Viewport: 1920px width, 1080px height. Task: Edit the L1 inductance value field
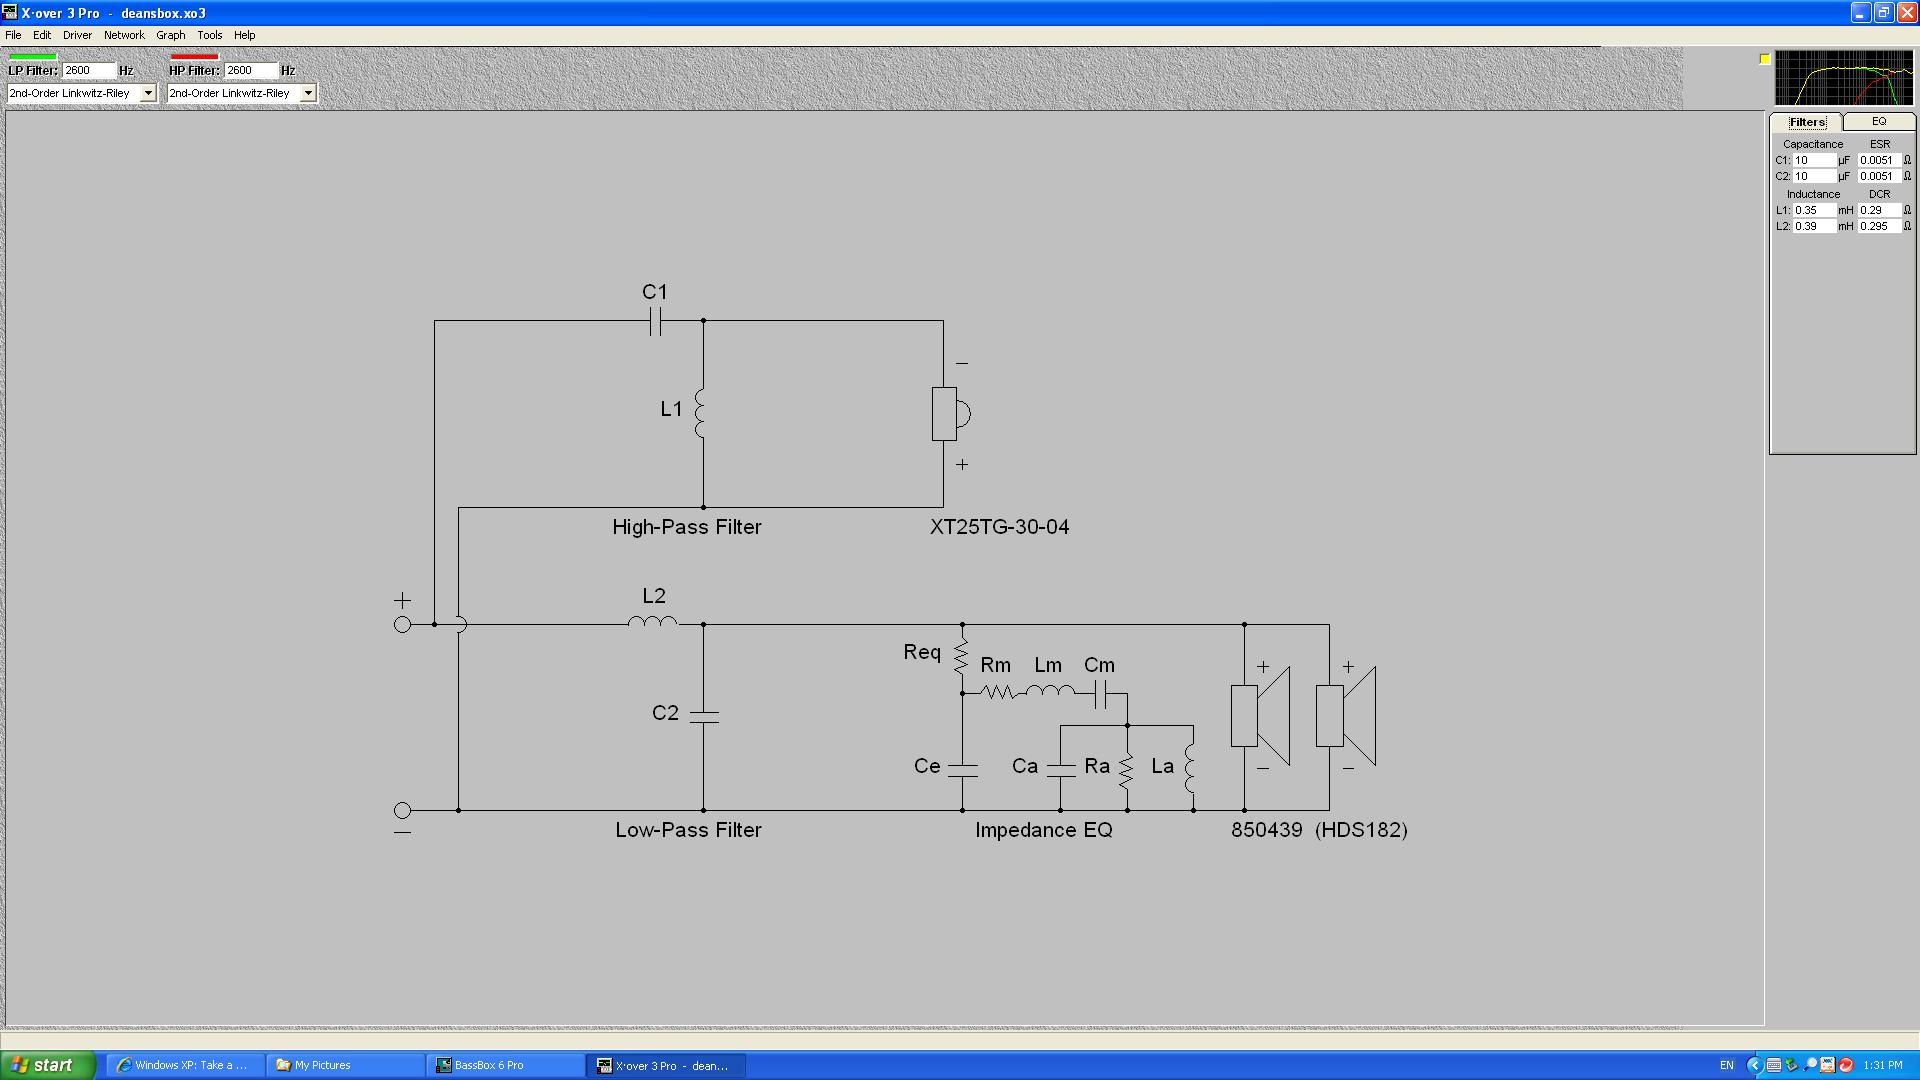pos(1815,210)
